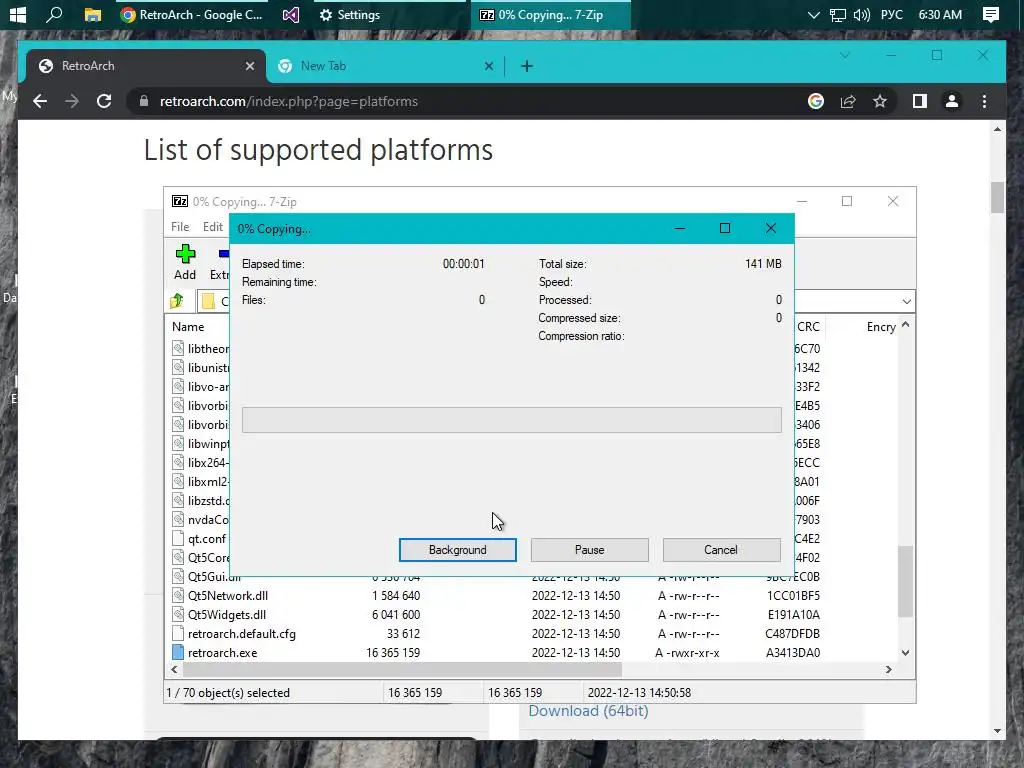Click the webpage vertical scrollbar
This screenshot has height=768, width=1024.
(997, 197)
